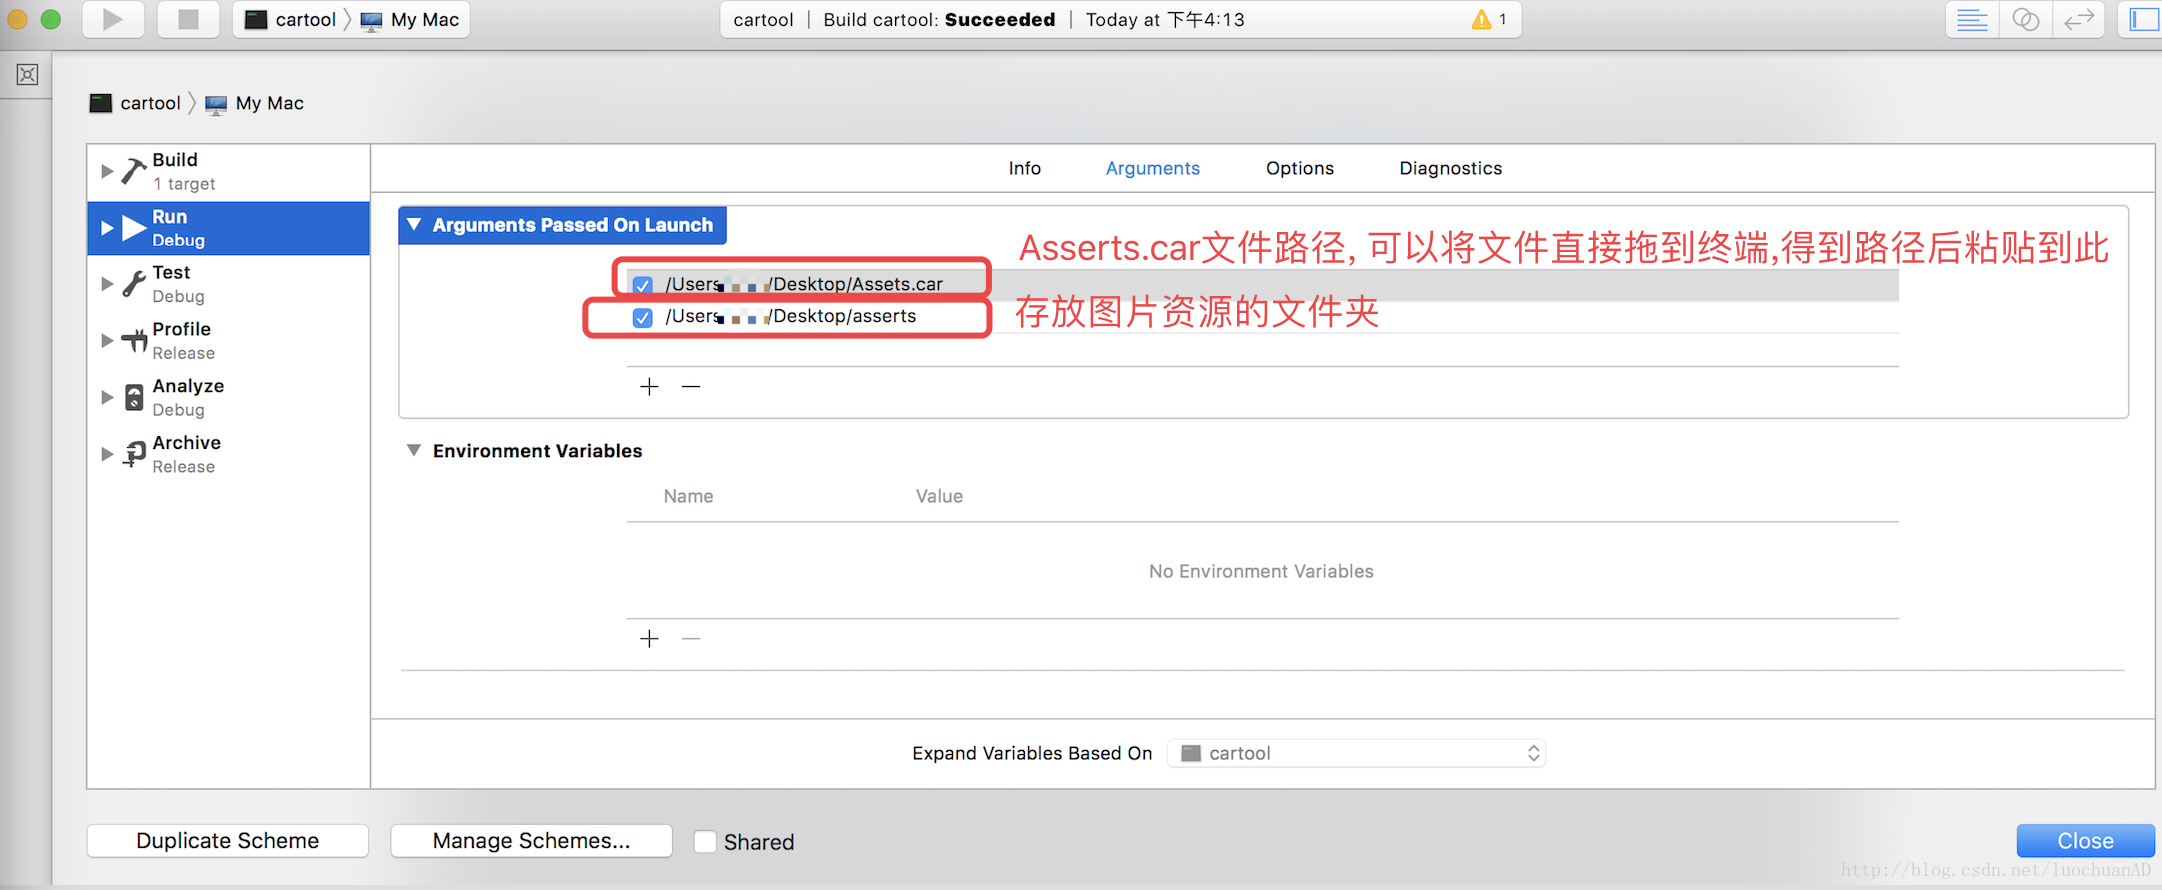Add a new environment variable with plus
The image size is (2162, 890).
click(x=649, y=638)
